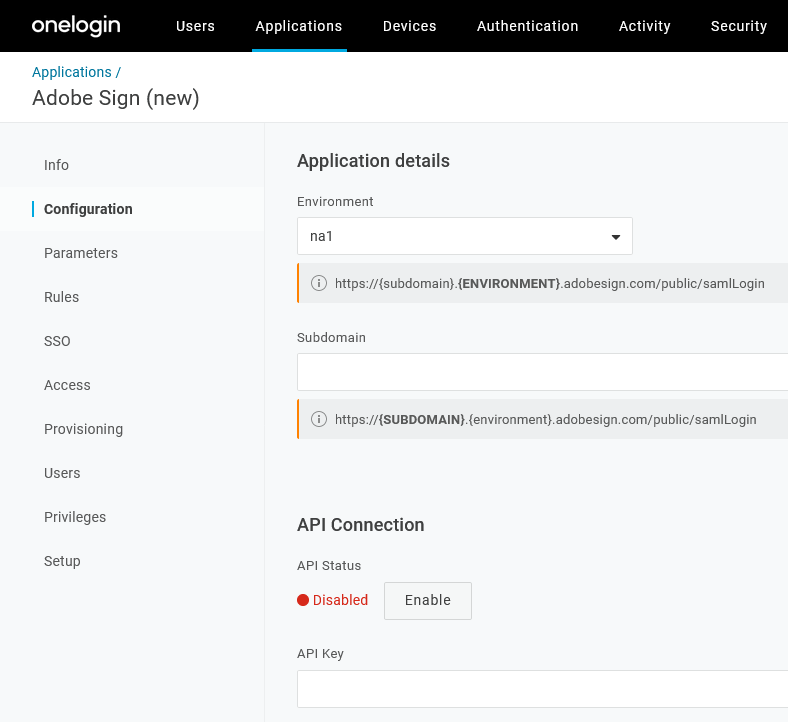The image size is (788, 722).
Task: Go to the Access tab
Action: 67,385
